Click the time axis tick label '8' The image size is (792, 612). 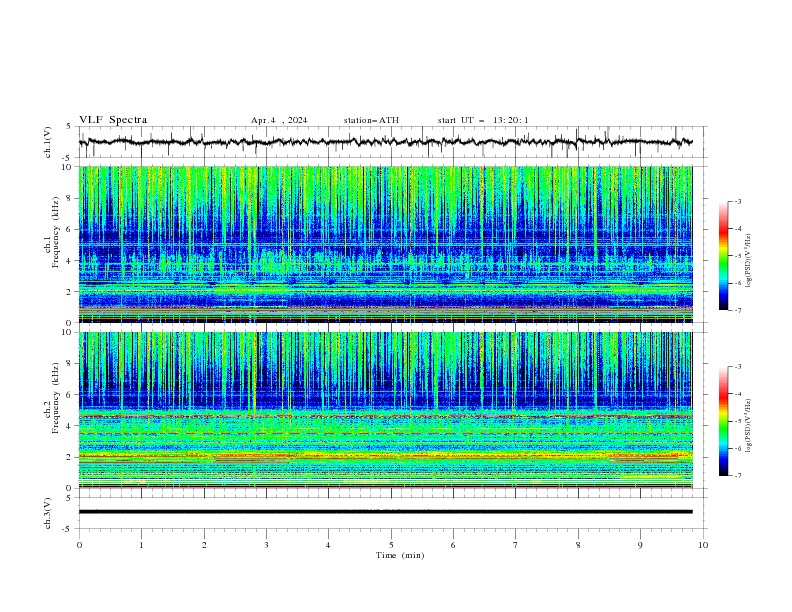tap(578, 545)
